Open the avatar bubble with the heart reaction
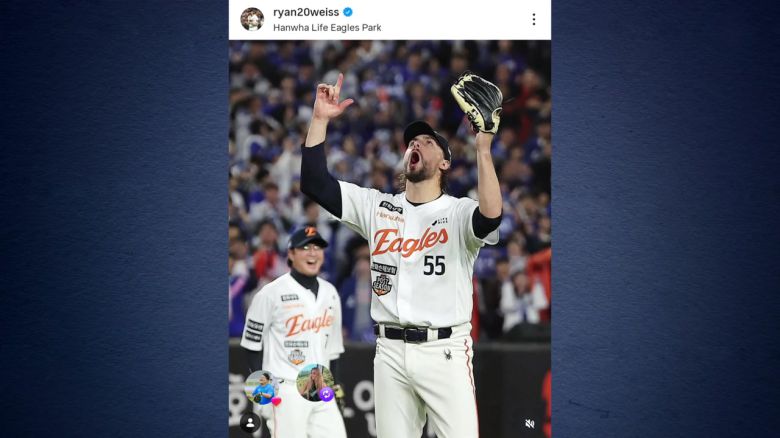The width and height of the screenshot is (780, 438). (x=262, y=388)
